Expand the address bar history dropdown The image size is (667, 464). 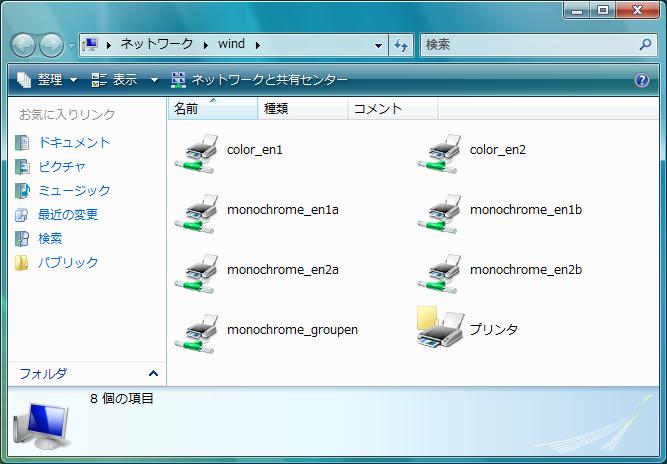click(378, 45)
